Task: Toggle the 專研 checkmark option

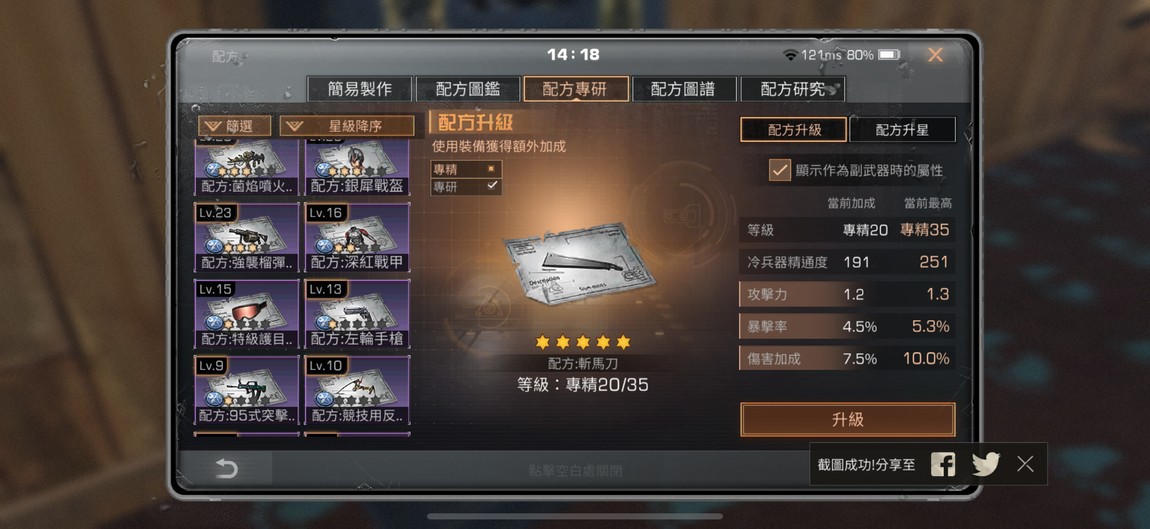Action: pyautogui.click(x=491, y=186)
